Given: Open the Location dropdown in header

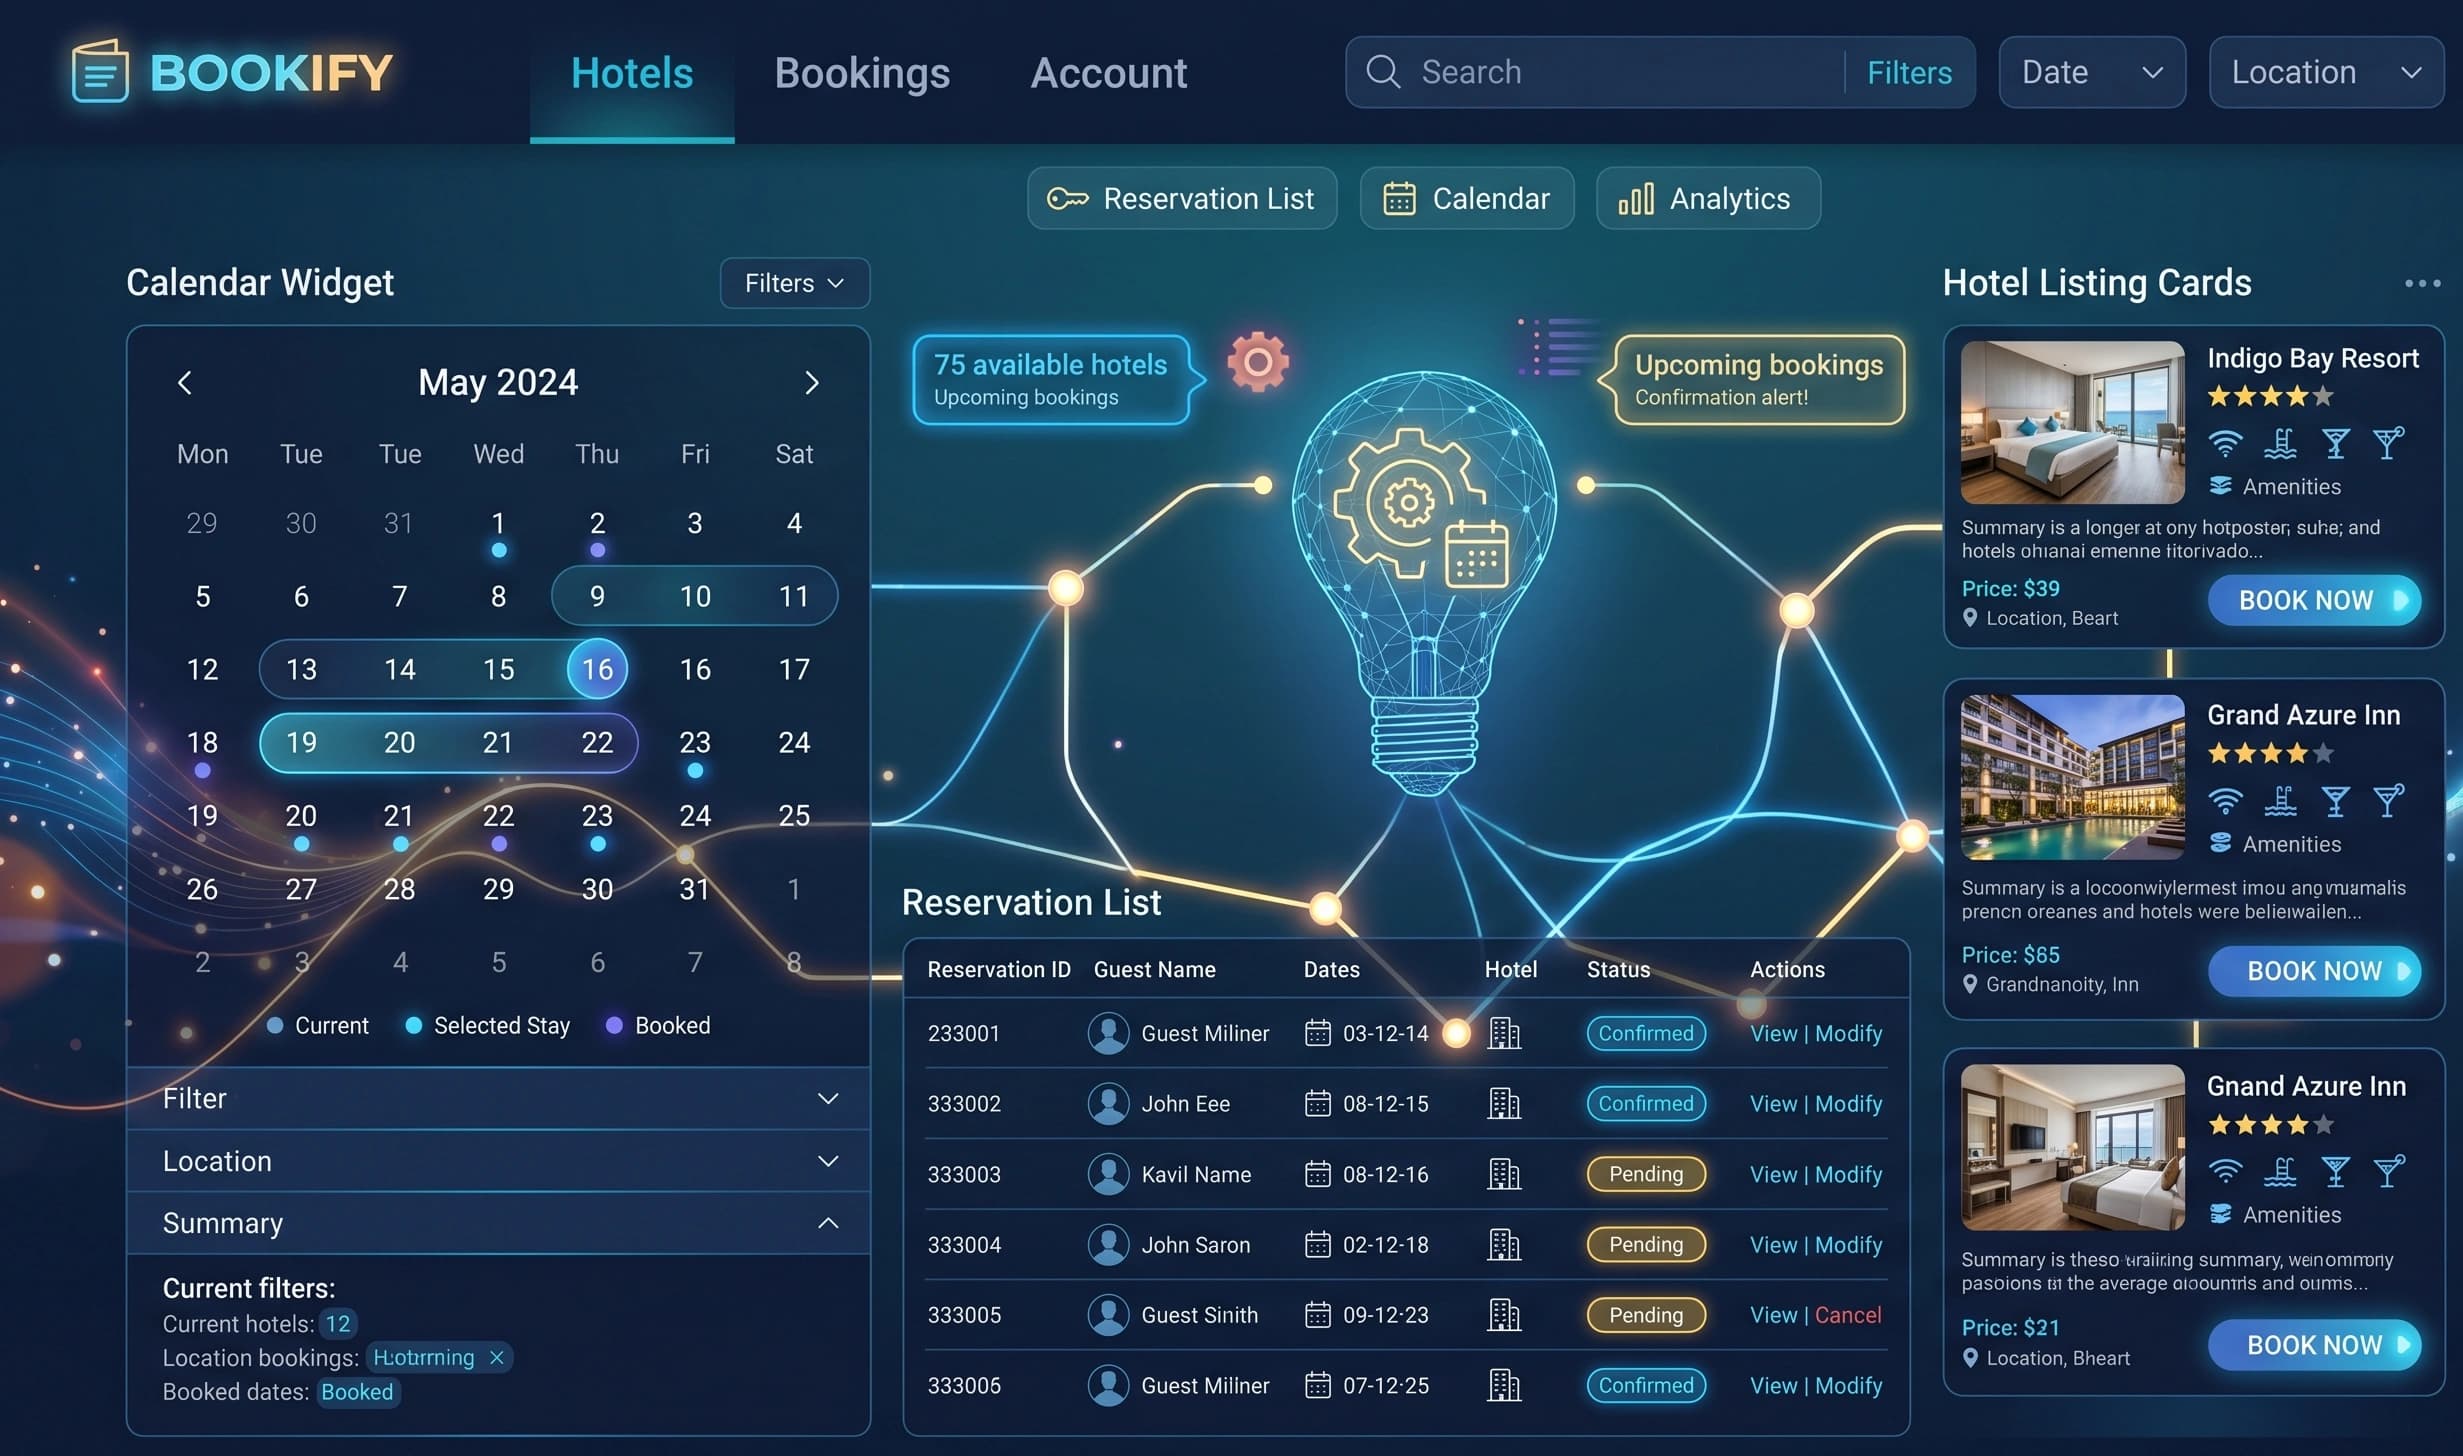Looking at the screenshot, I should click(x=2326, y=72).
